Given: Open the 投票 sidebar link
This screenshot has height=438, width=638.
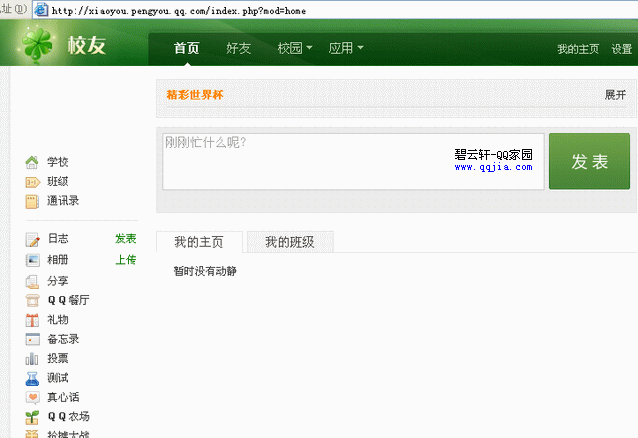Looking at the screenshot, I should (58, 358).
